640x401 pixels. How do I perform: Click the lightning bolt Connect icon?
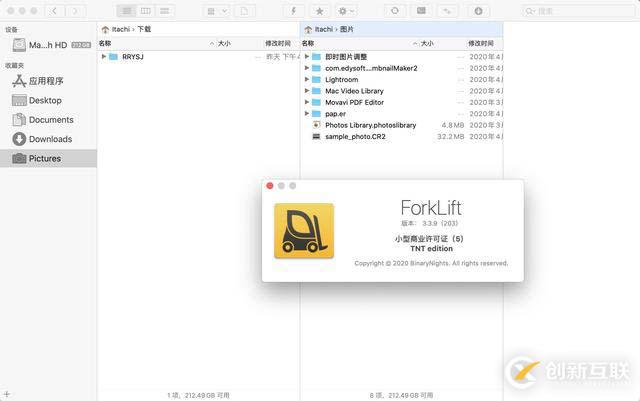click(293, 11)
